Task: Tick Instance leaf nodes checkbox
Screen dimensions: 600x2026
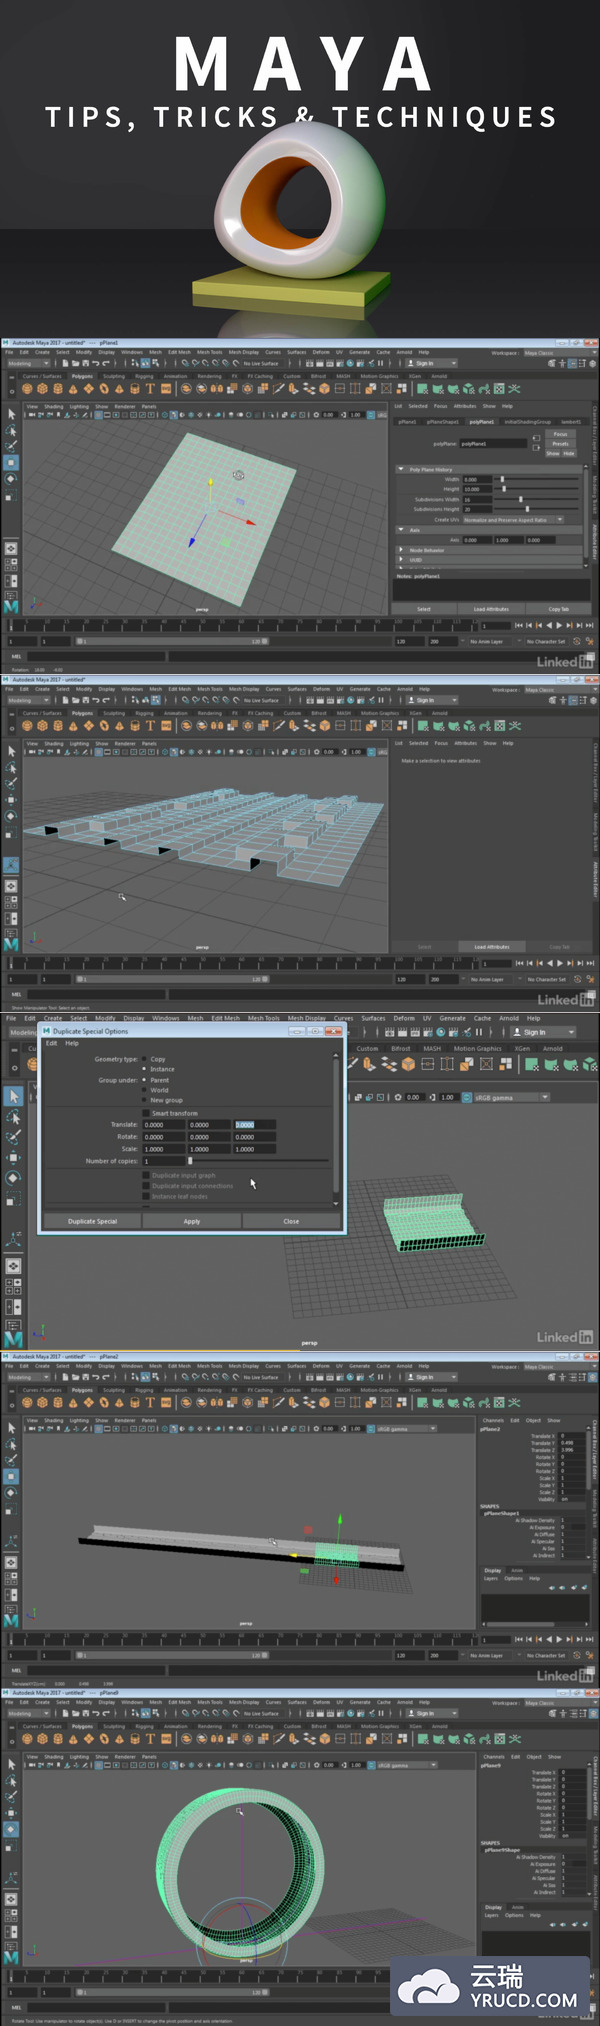Action: tap(146, 1196)
